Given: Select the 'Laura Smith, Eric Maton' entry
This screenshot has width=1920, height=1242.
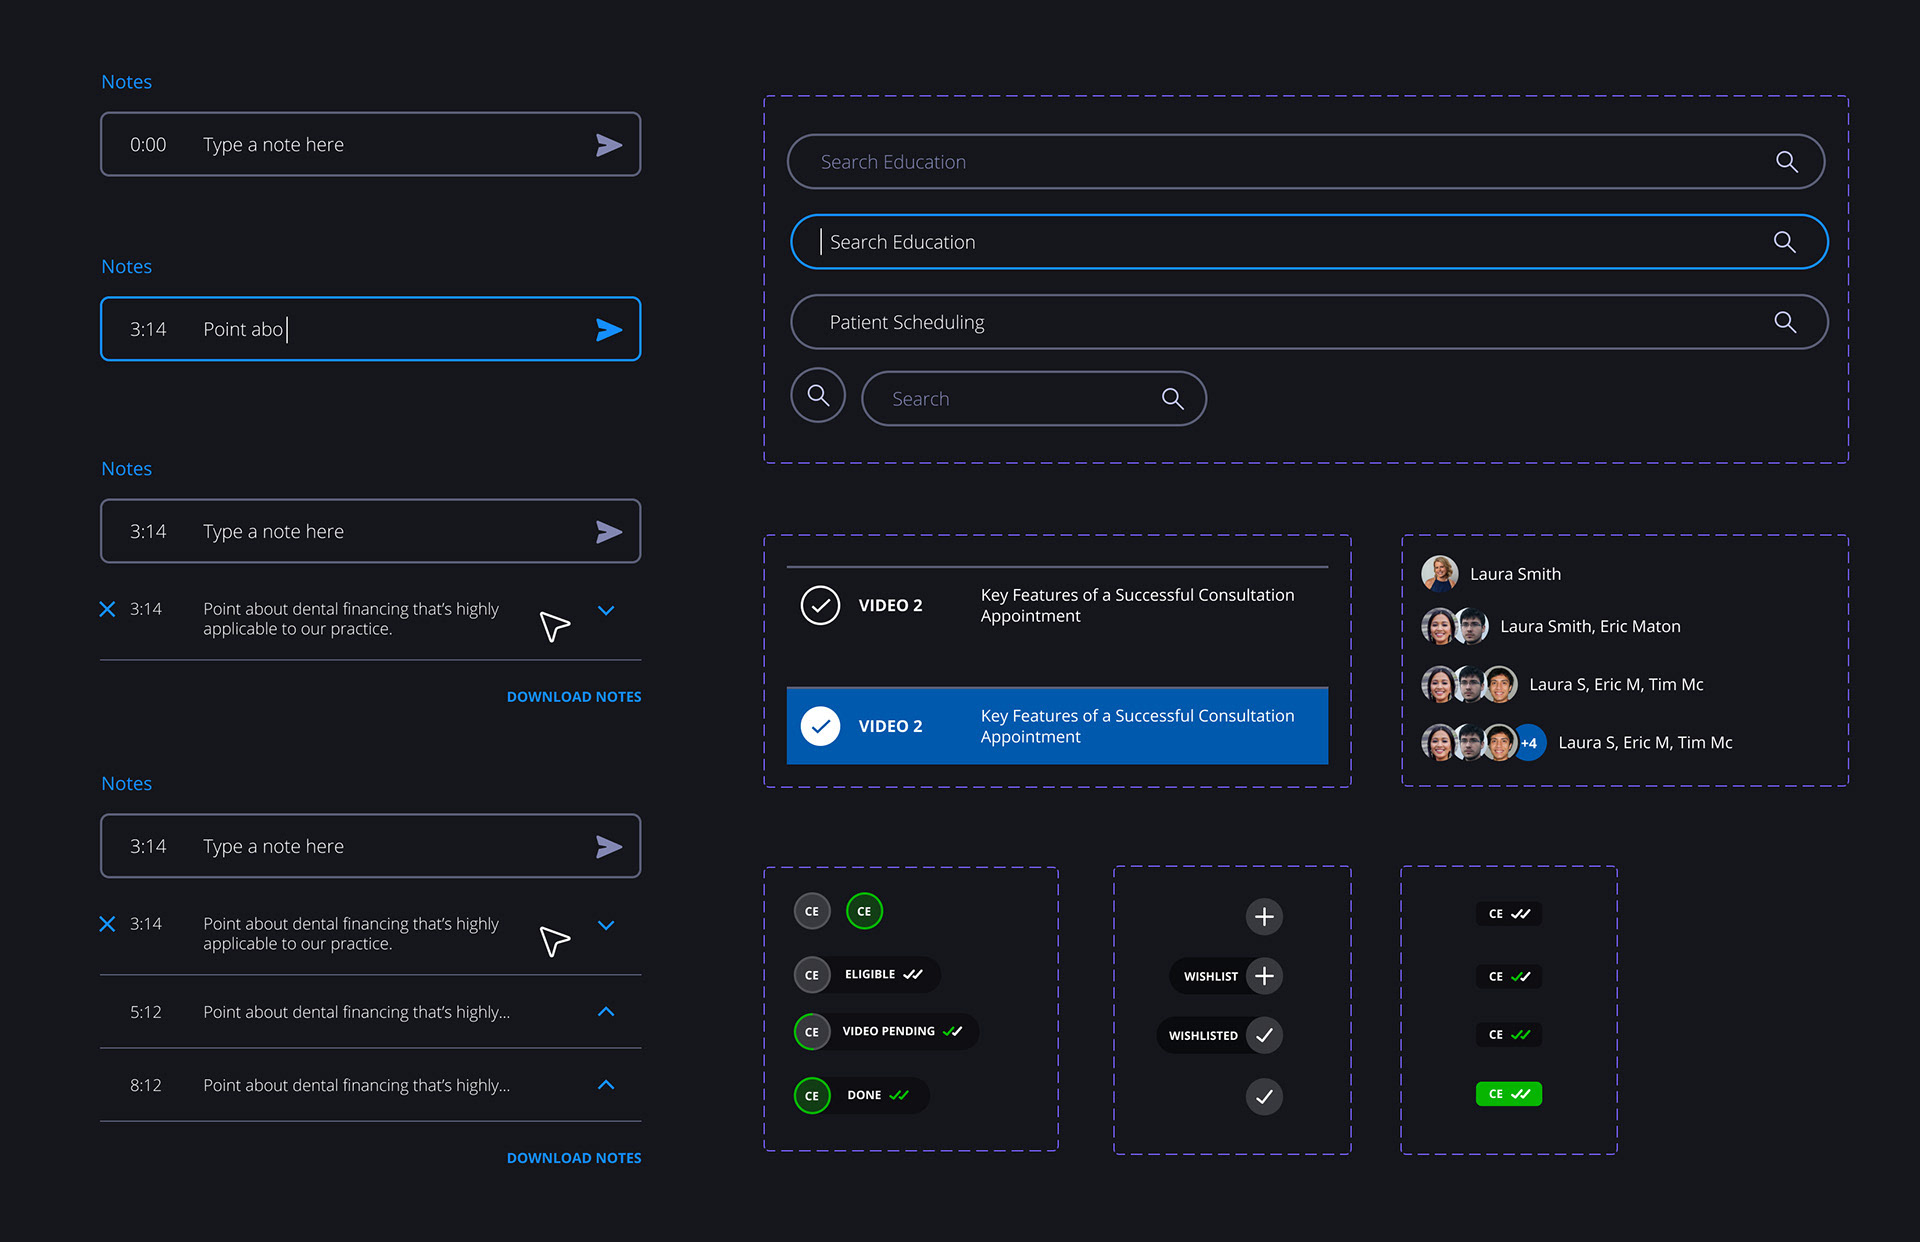Looking at the screenshot, I should pos(1589,627).
